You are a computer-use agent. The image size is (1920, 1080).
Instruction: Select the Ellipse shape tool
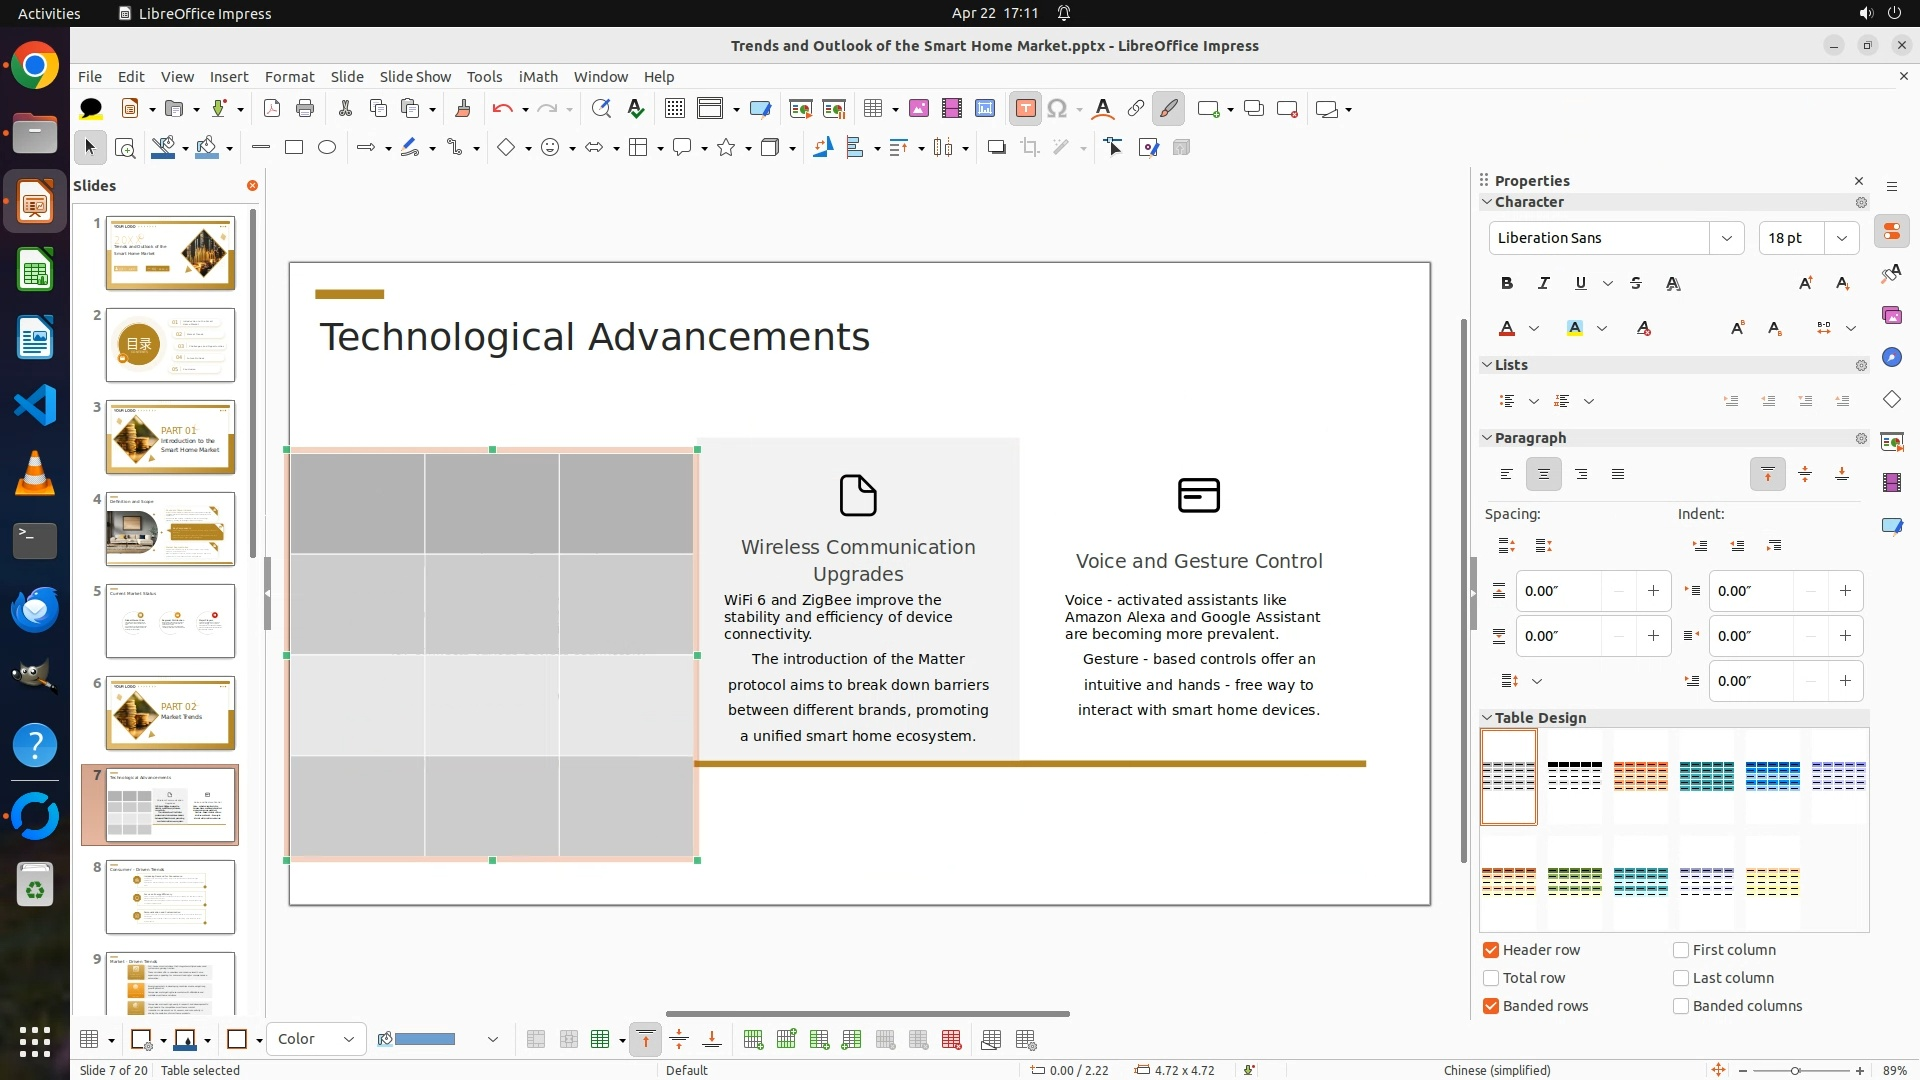click(327, 148)
